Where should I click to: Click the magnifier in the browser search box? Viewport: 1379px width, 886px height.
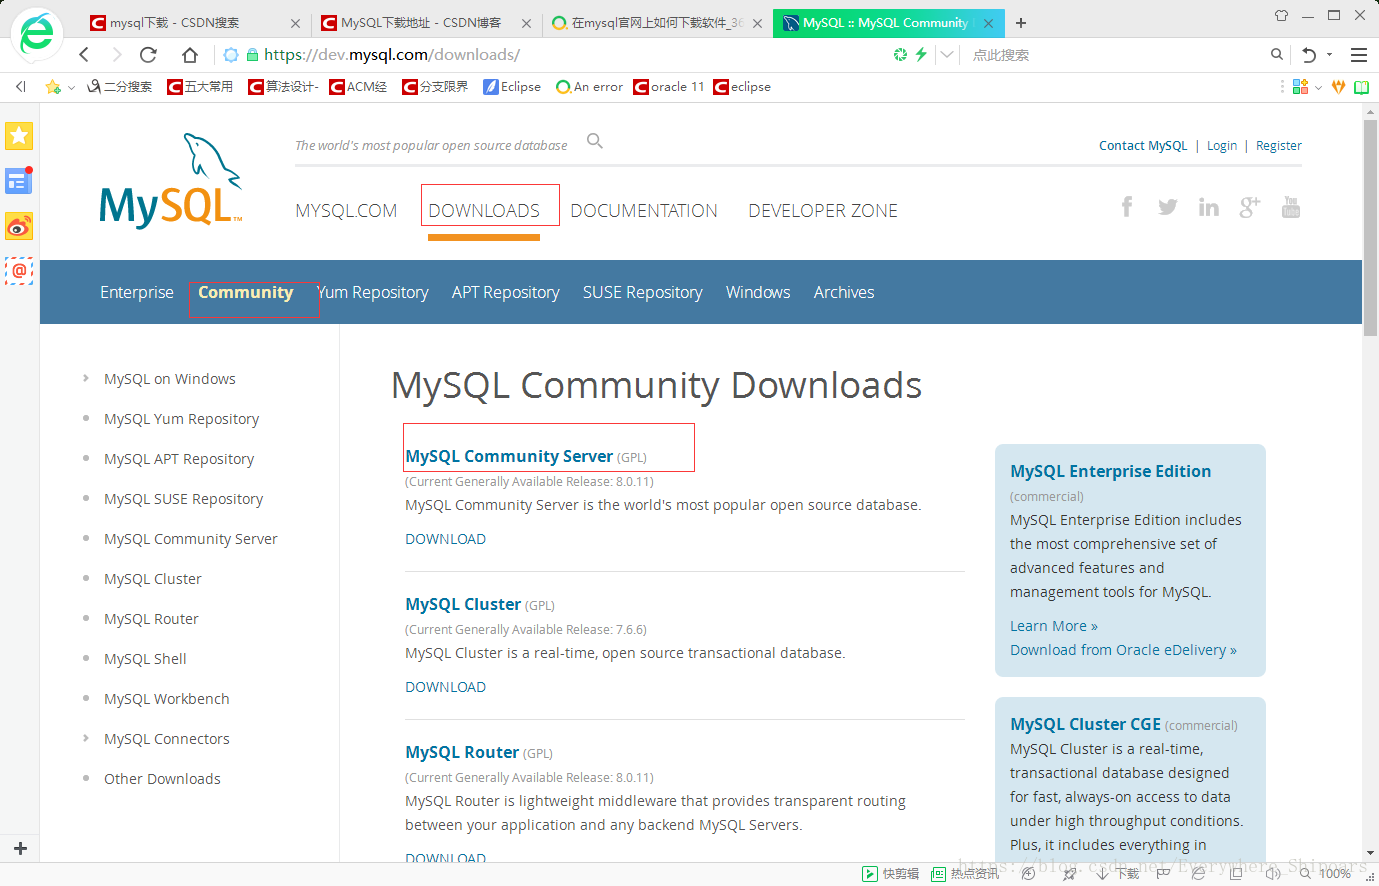pyautogui.click(x=1277, y=55)
